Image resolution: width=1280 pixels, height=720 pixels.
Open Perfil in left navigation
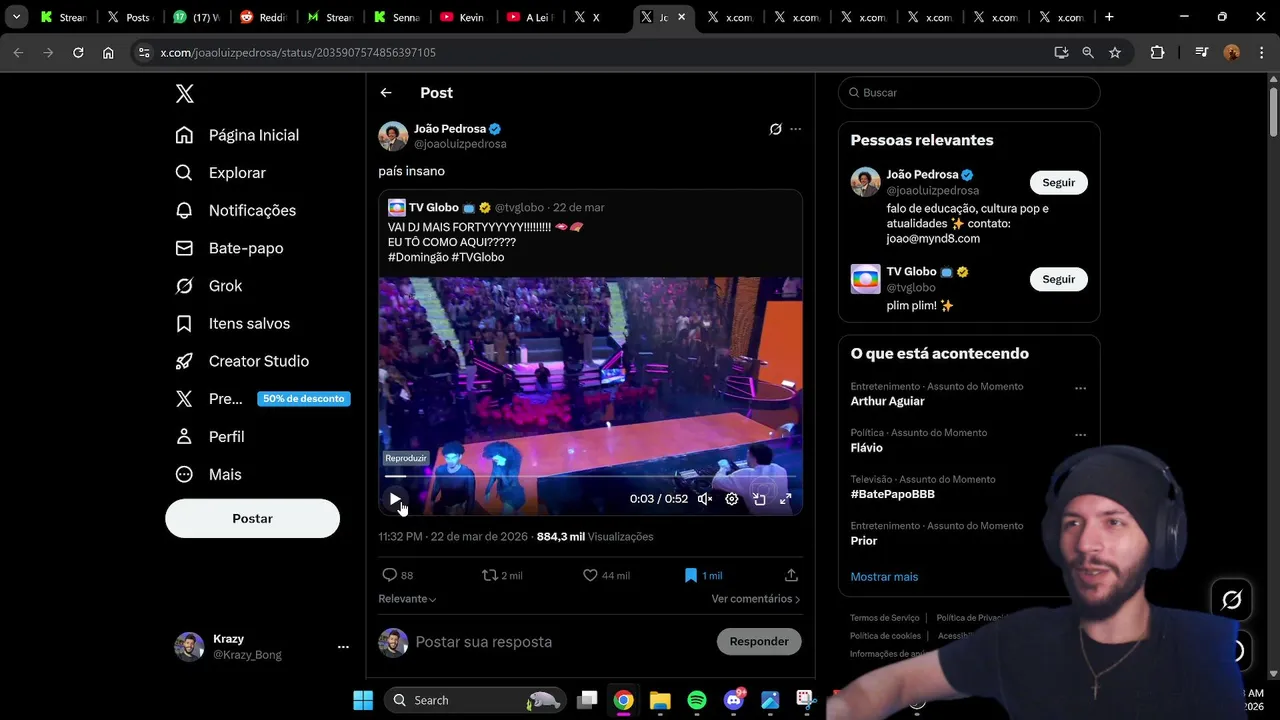(210, 437)
